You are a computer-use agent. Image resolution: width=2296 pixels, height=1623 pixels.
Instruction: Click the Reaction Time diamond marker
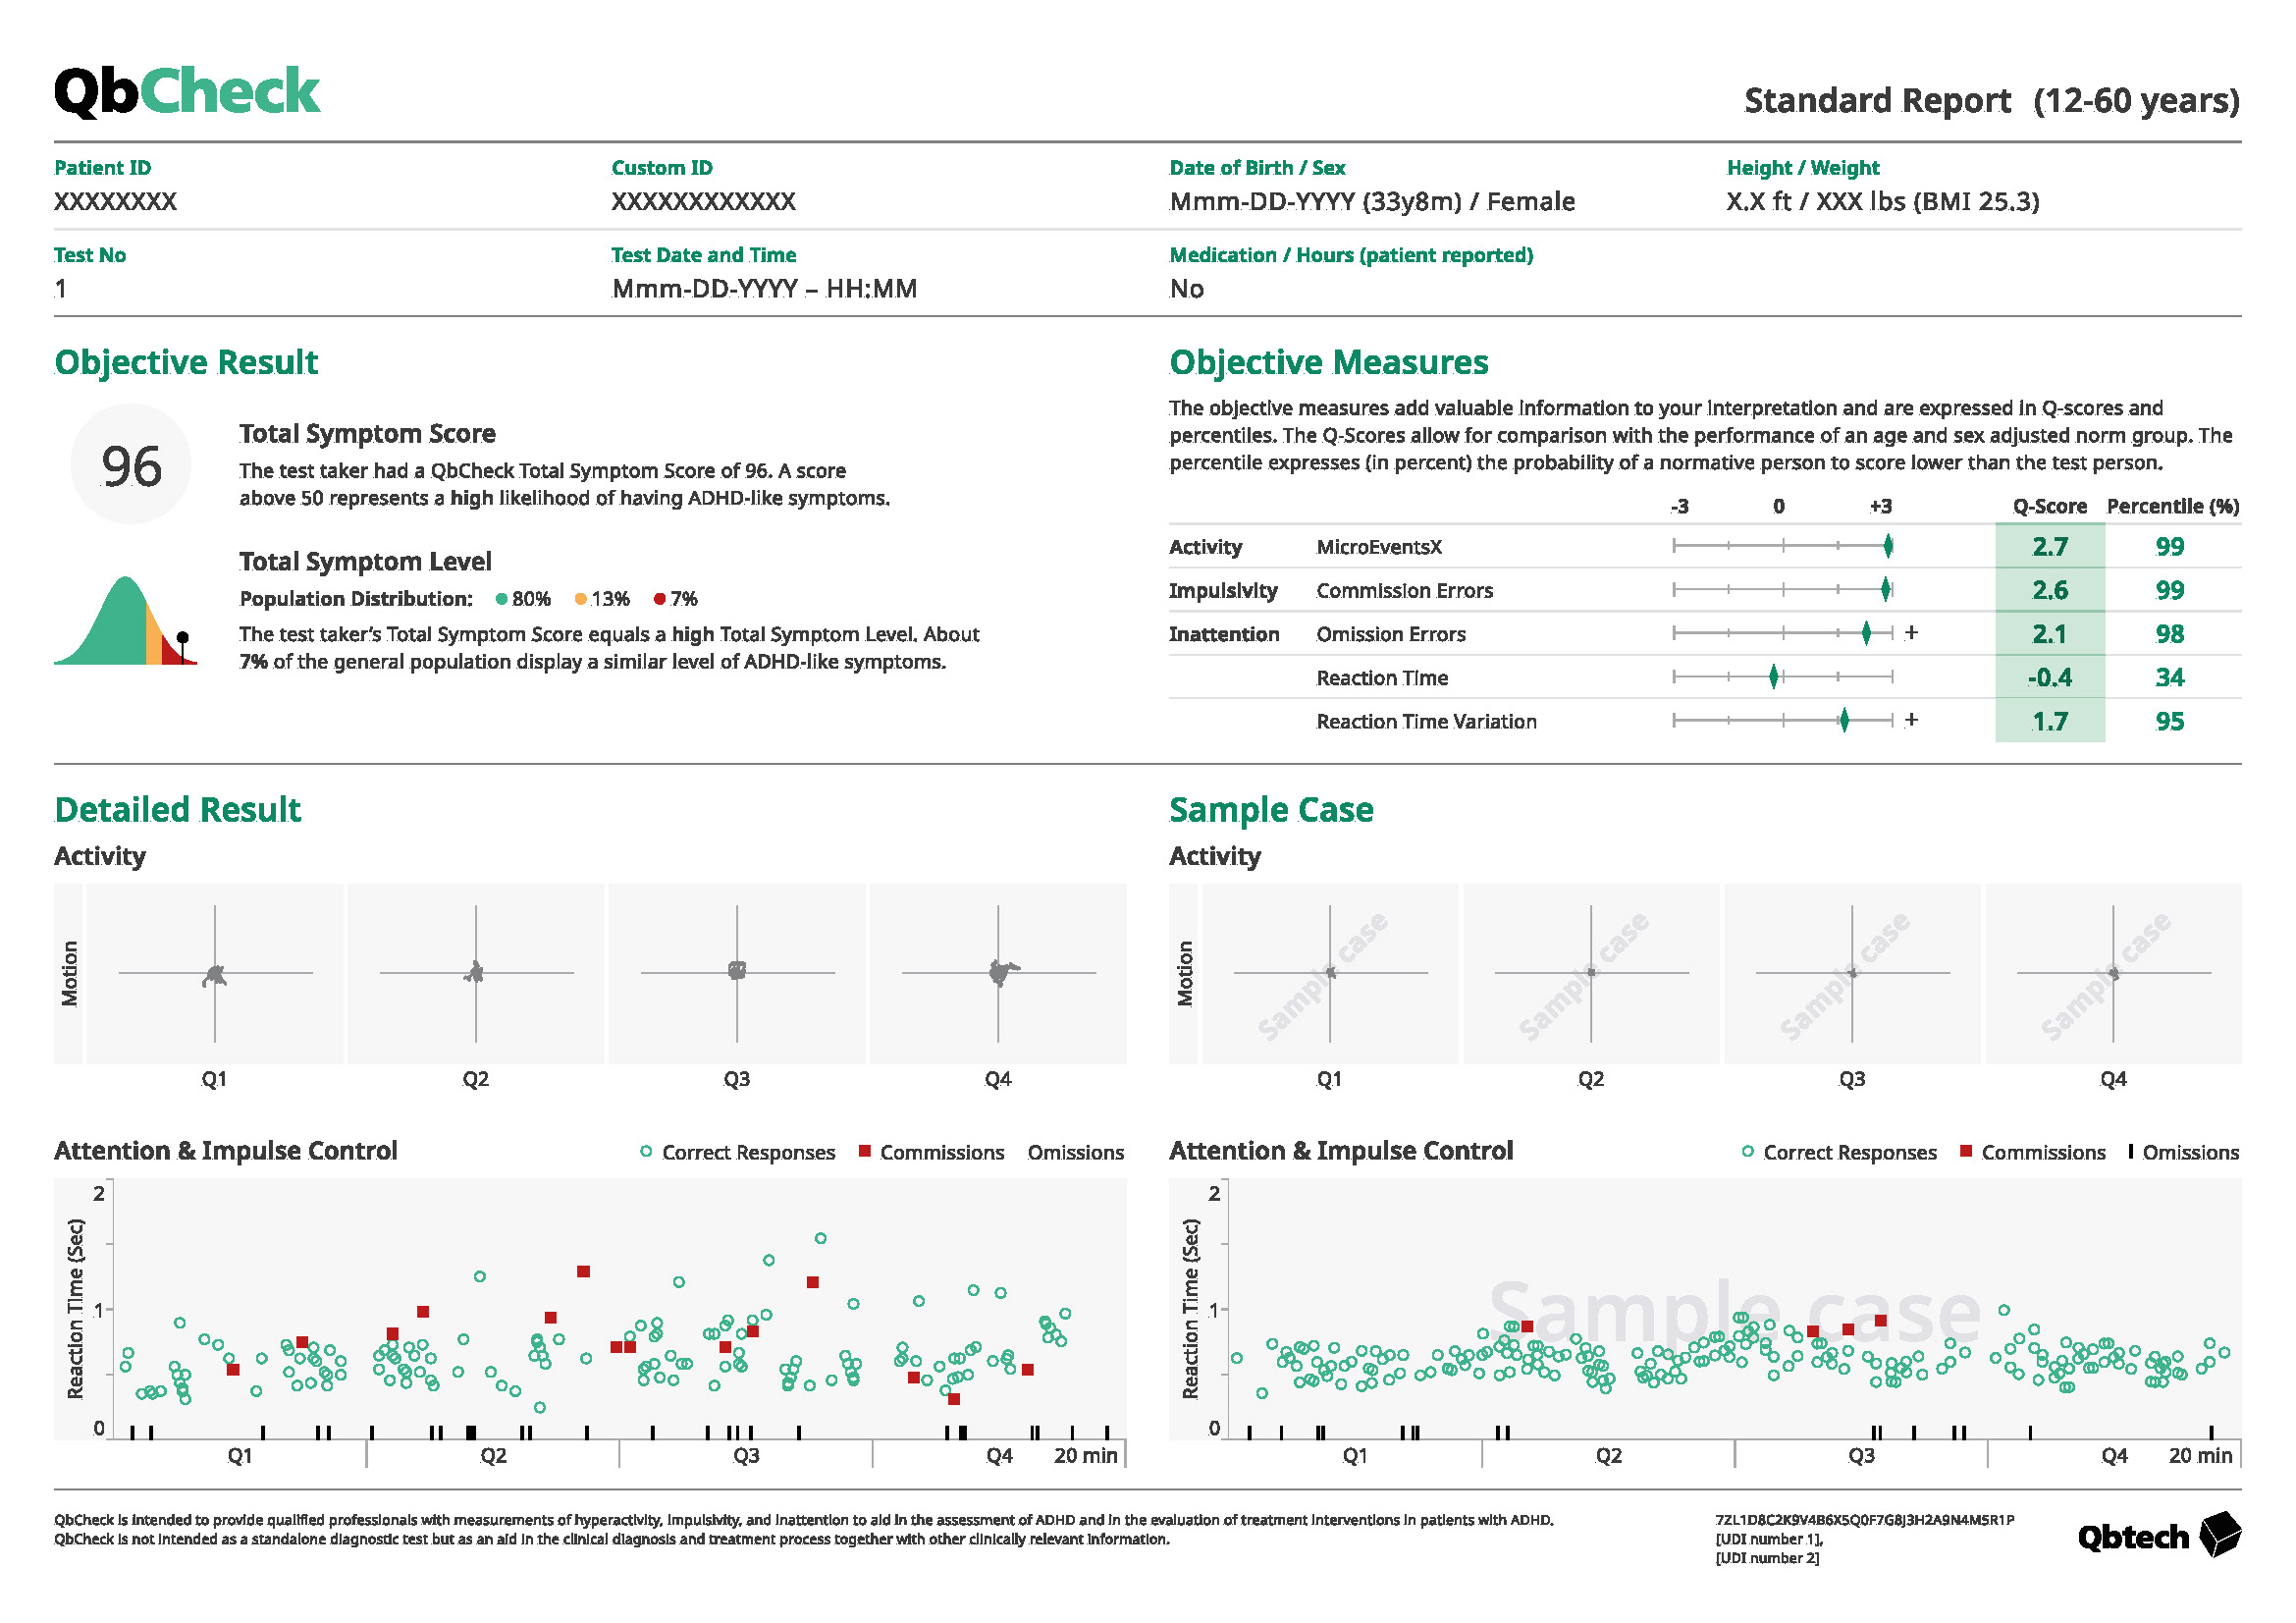(x=1774, y=677)
